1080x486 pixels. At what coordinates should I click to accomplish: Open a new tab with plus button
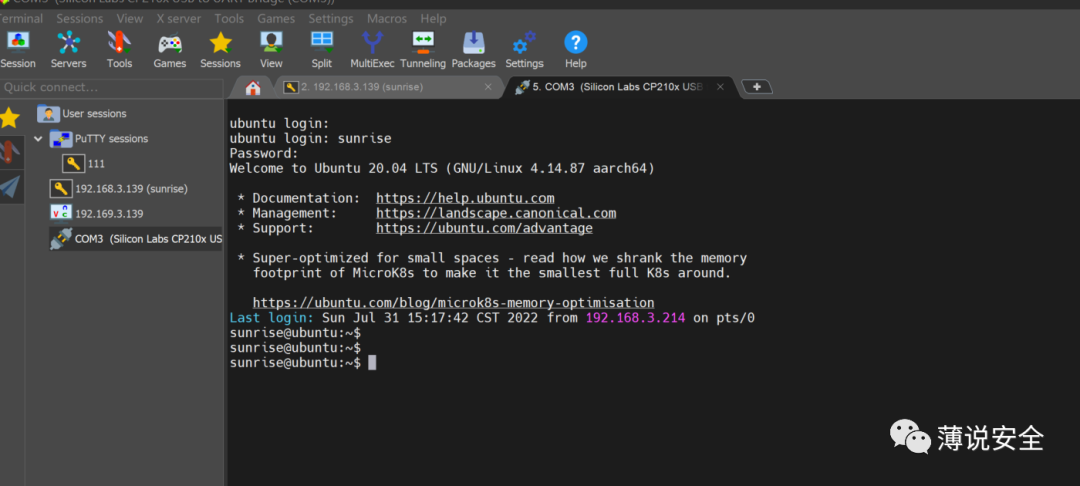pyautogui.click(x=757, y=87)
